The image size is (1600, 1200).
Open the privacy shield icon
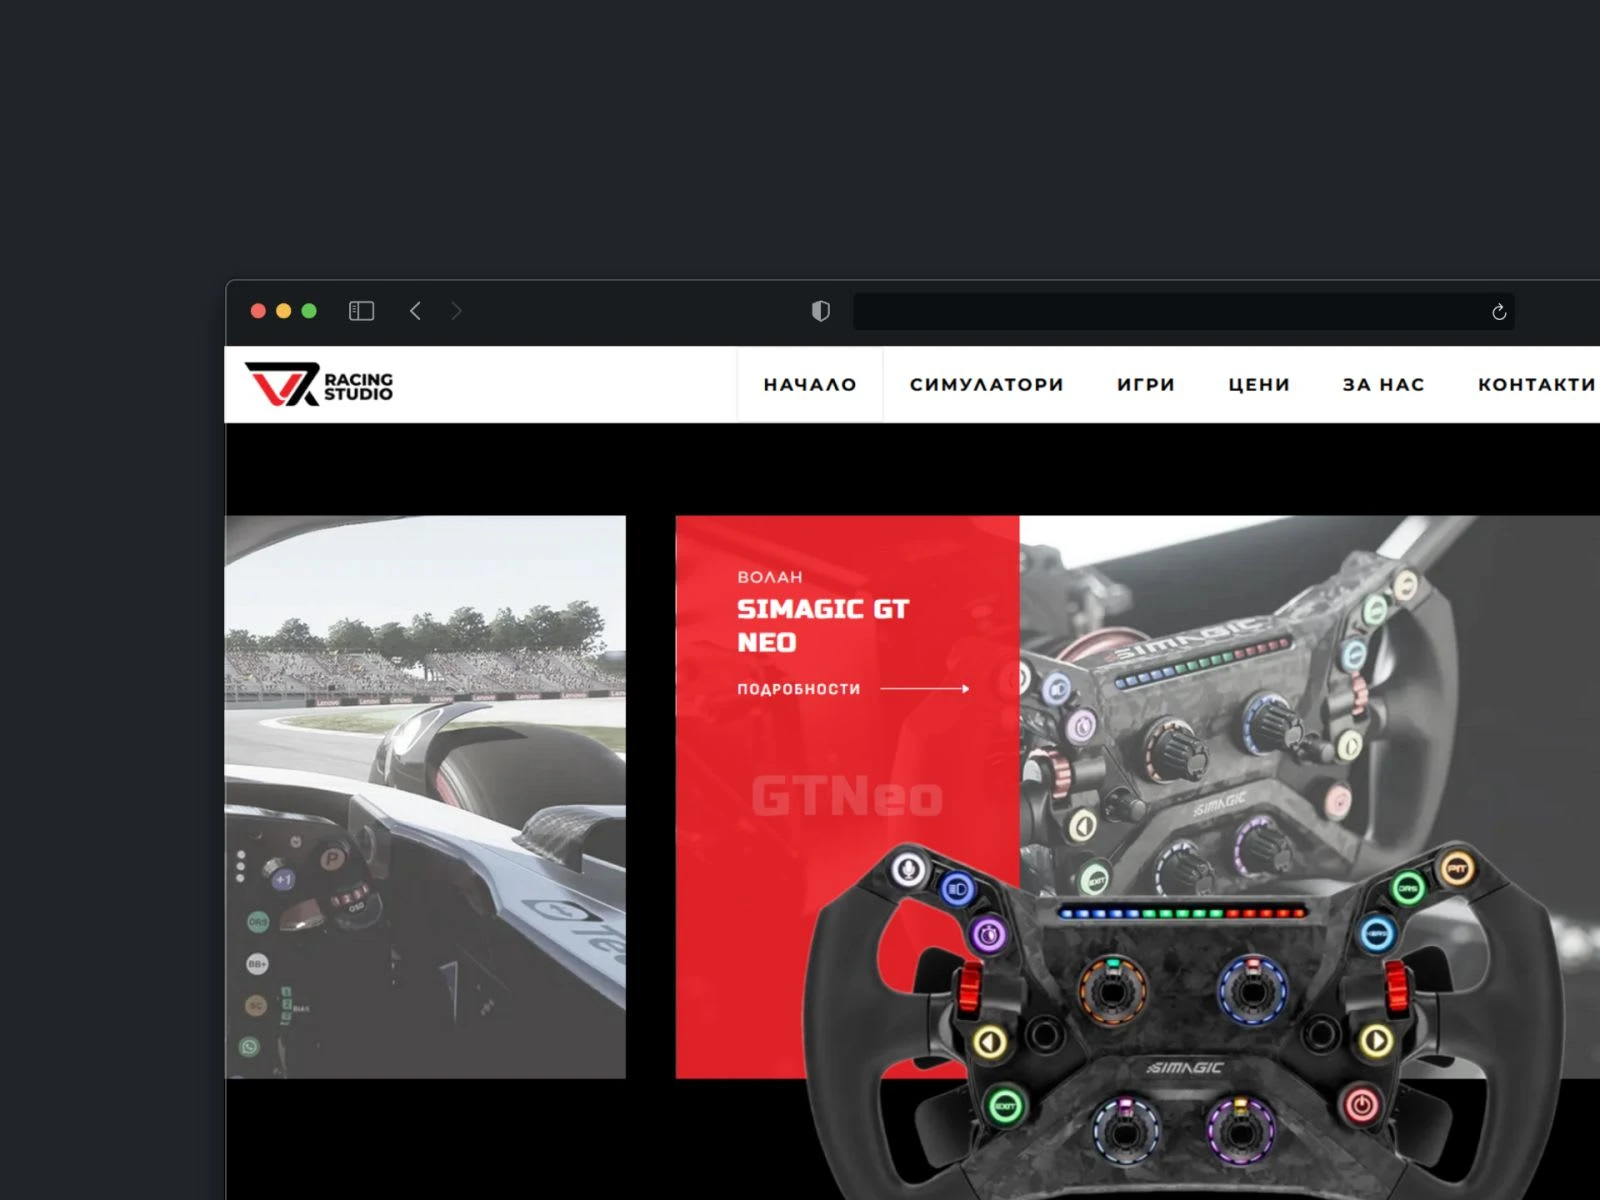(x=821, y=311)
